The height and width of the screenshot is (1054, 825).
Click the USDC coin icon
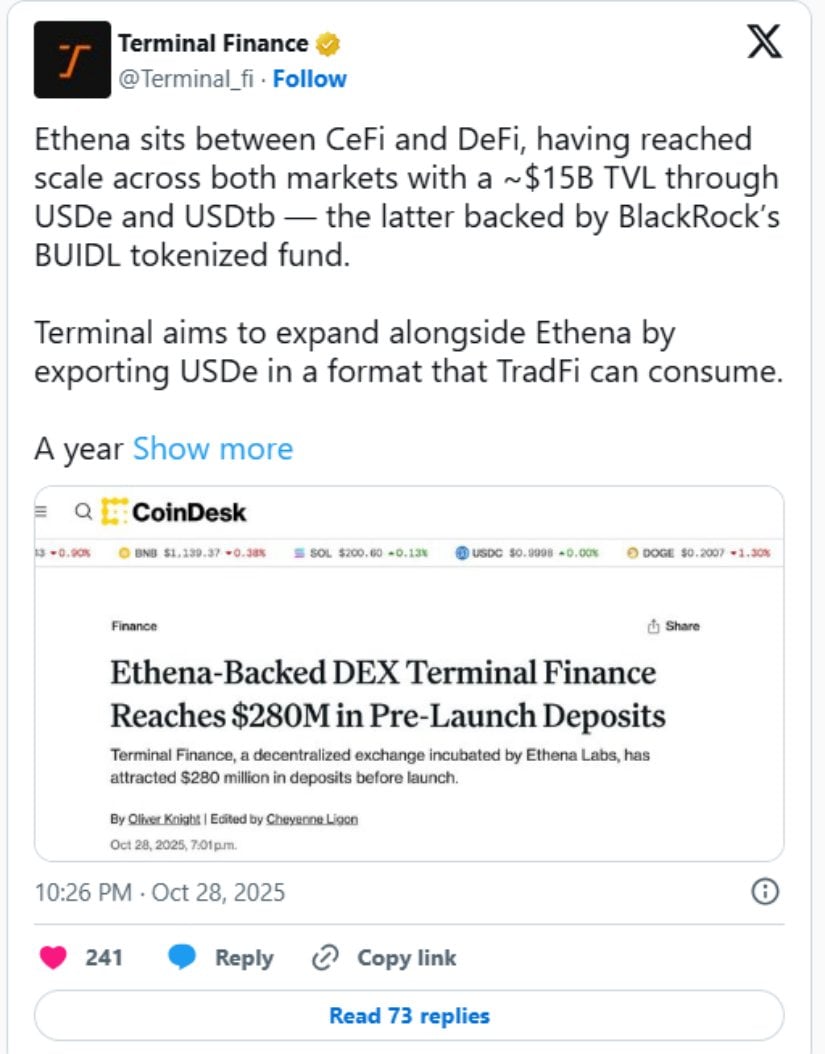click(x=461, y=551)
